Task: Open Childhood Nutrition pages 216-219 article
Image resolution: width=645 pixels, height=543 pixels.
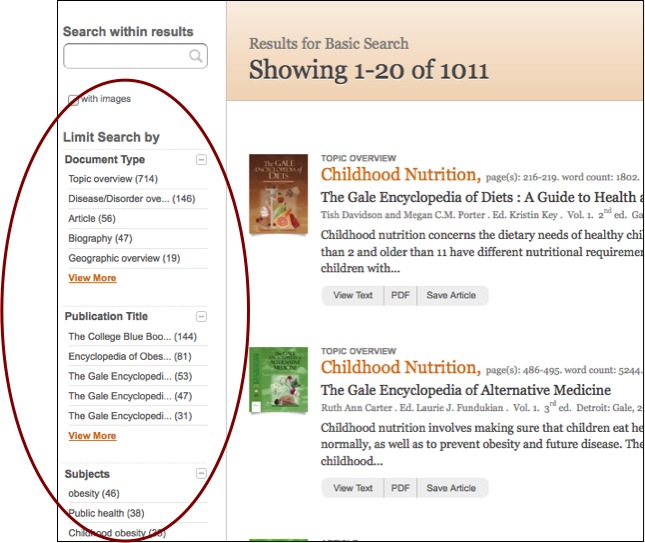Action: point(401,174)
